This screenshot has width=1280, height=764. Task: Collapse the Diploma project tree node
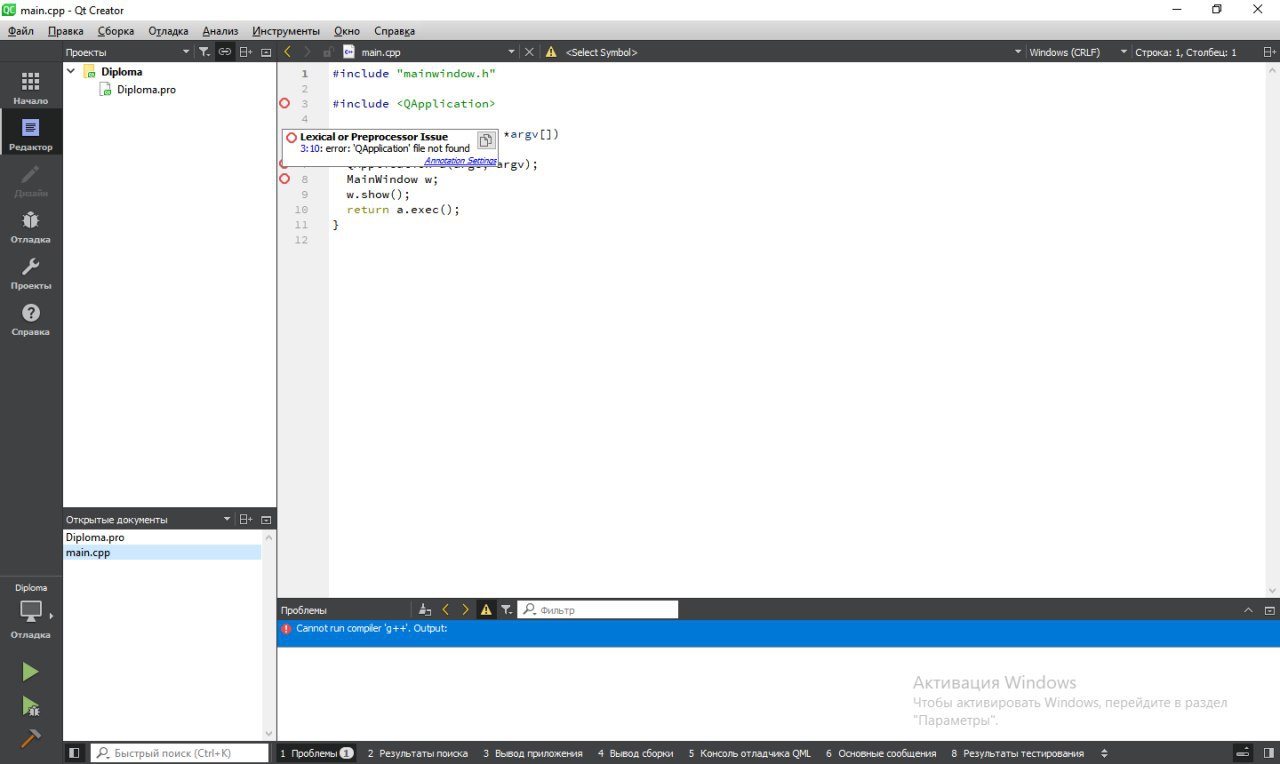71,72
